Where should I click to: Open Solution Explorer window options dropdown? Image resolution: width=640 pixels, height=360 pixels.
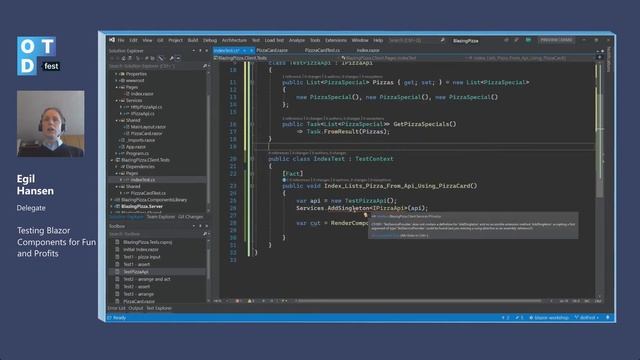pyautogui.click(x=194, y=51)
